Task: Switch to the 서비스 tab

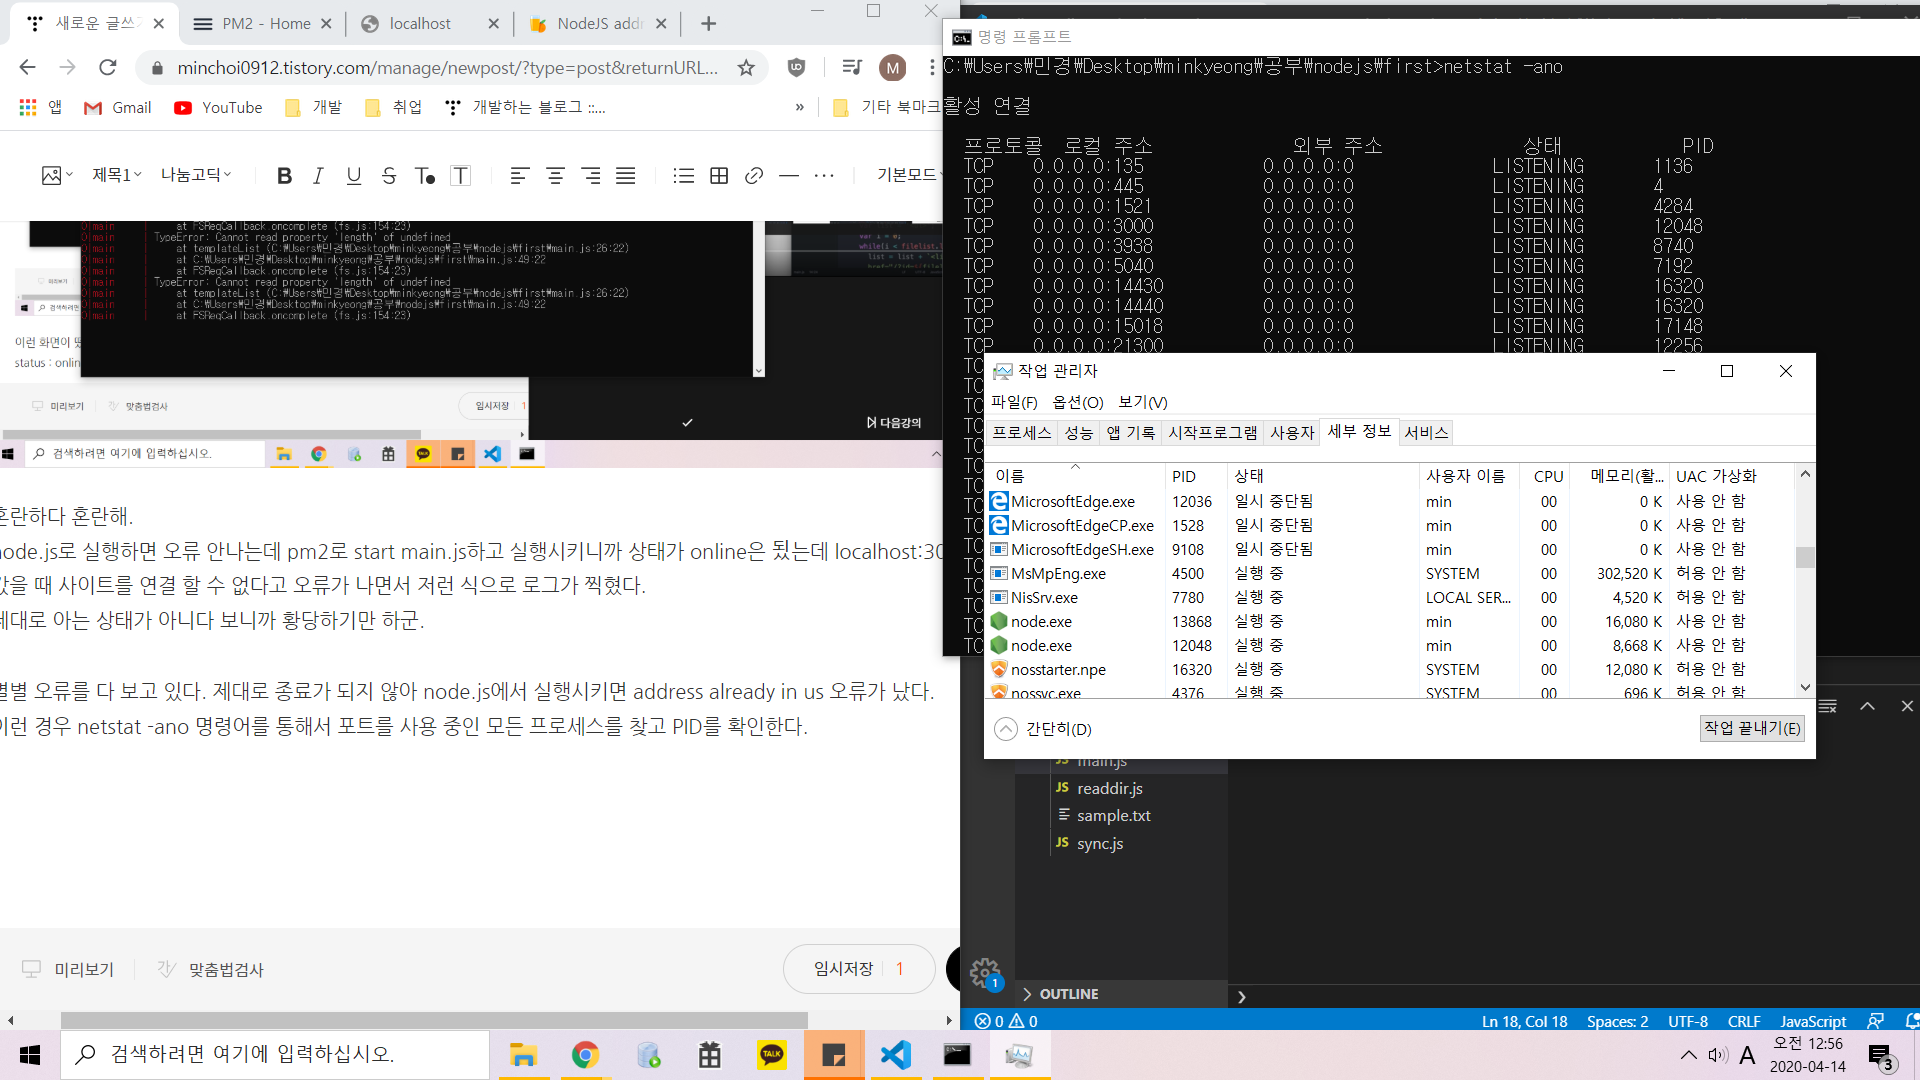Action: [1426, 433]
